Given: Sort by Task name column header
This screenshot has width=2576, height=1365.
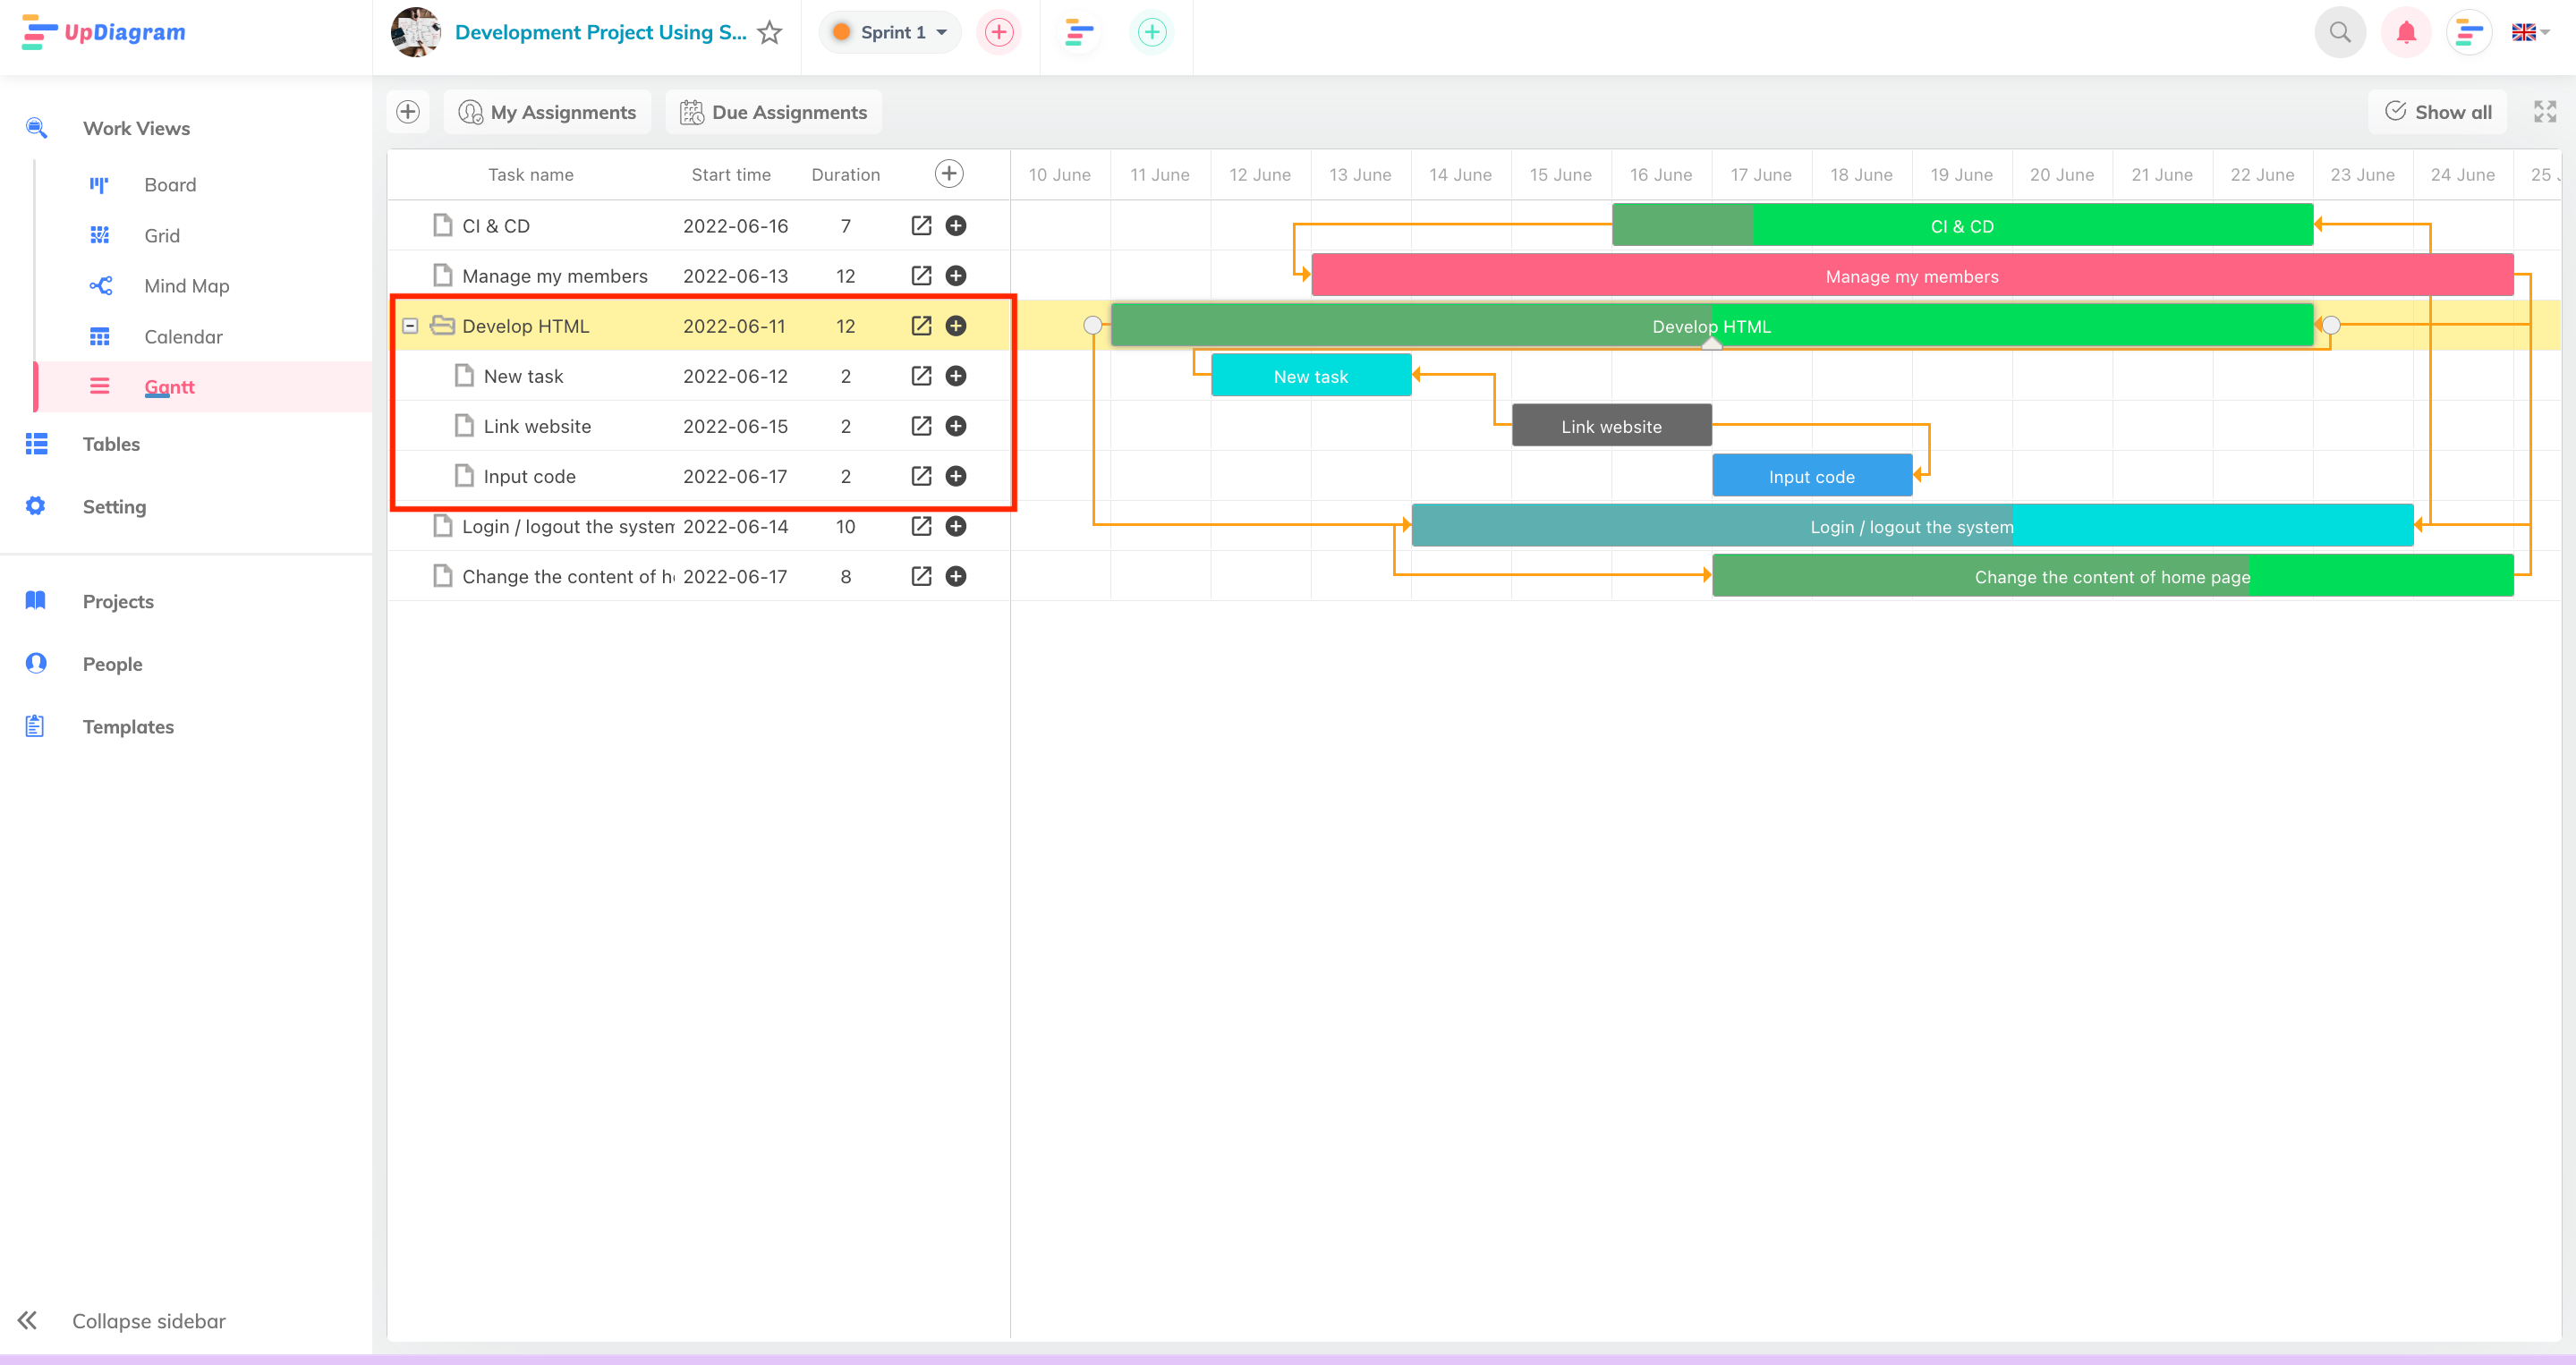Looking at the screenshot, I should point(531,174).
